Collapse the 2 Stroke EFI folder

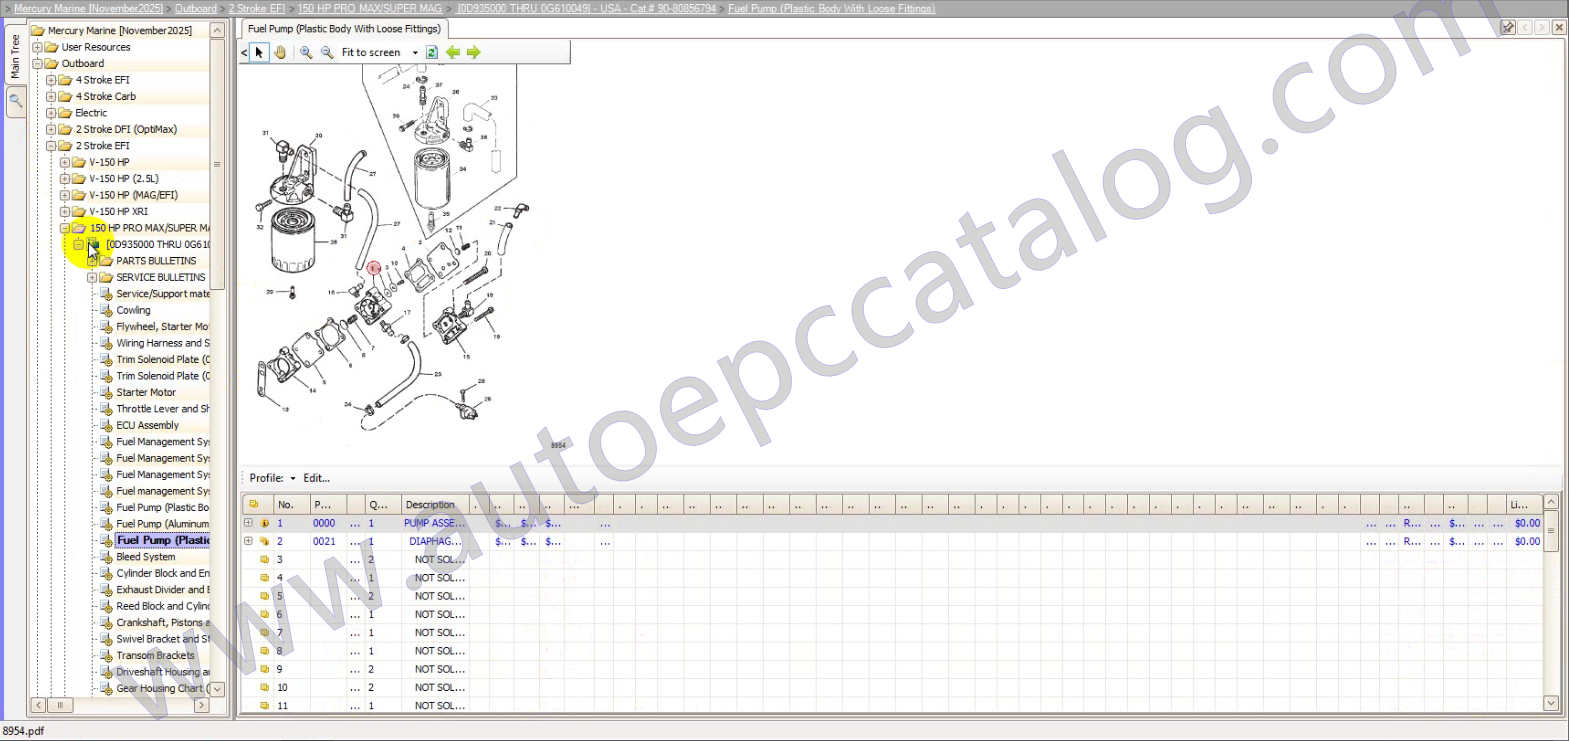[51, 146]
